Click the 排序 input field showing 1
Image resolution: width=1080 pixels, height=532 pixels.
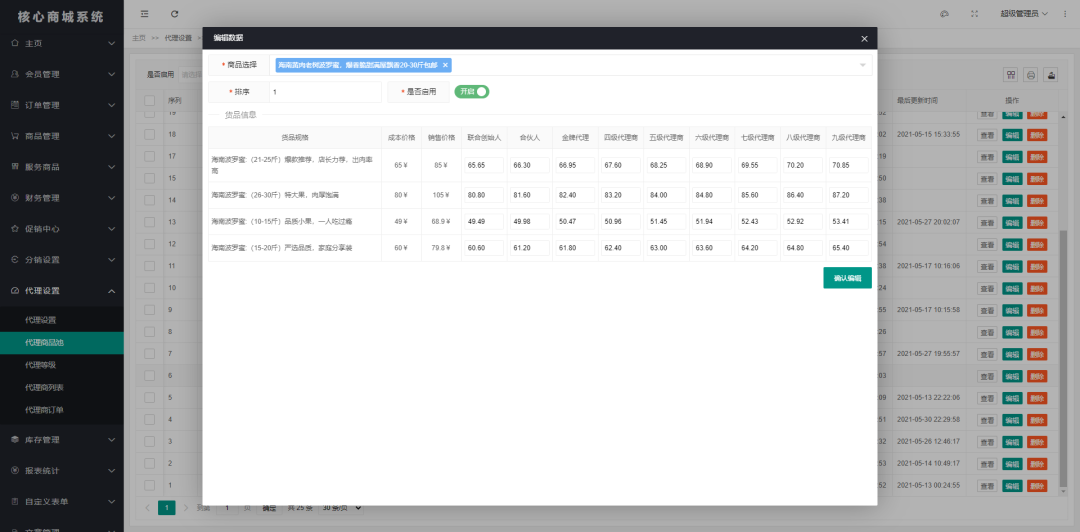click(x=325, y=92)
